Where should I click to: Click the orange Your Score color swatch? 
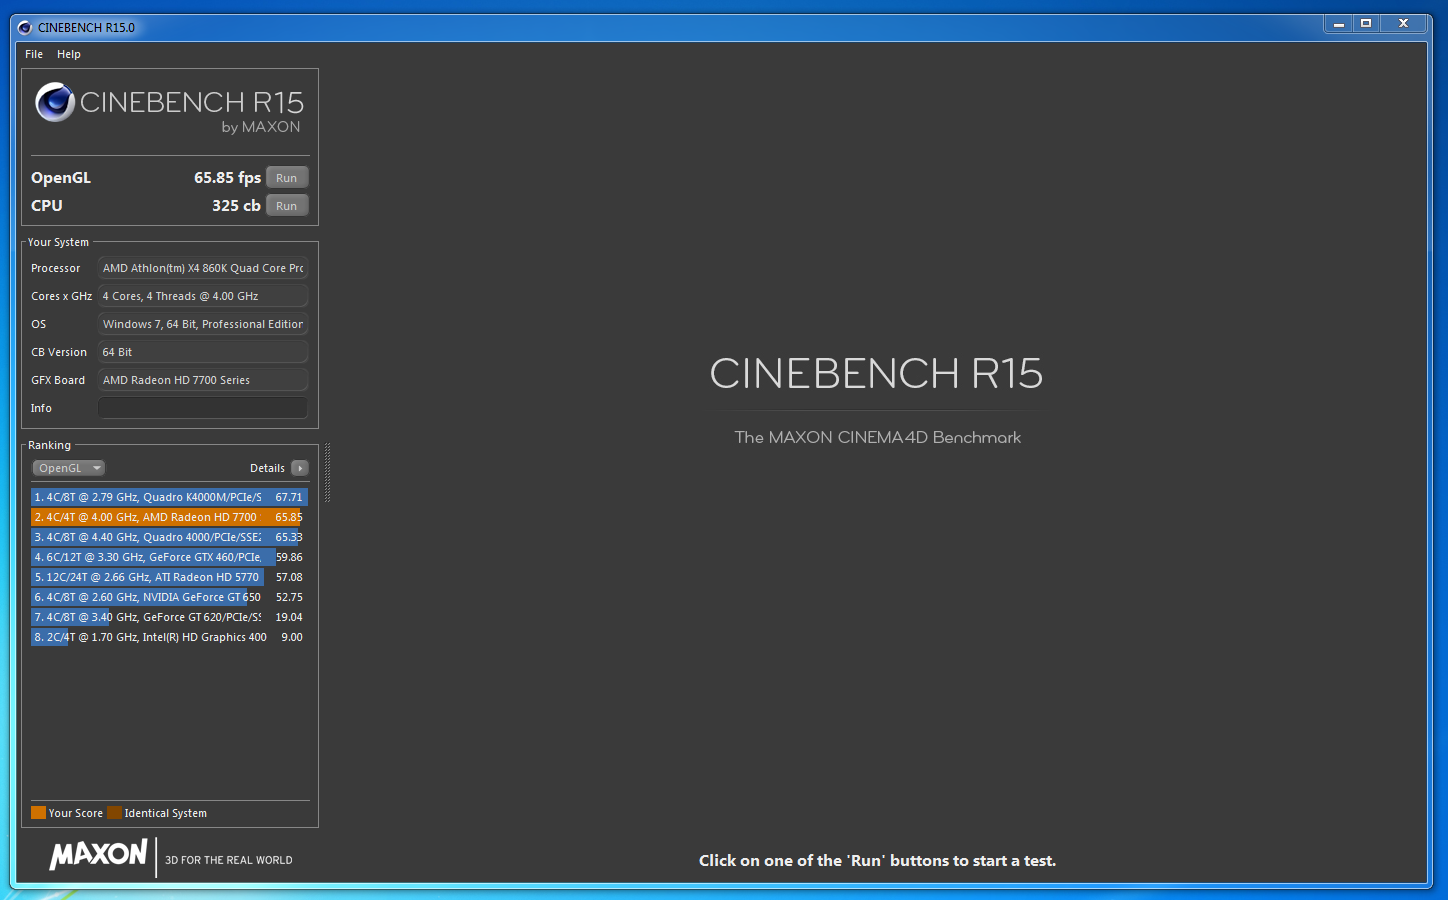click(38, 813)
